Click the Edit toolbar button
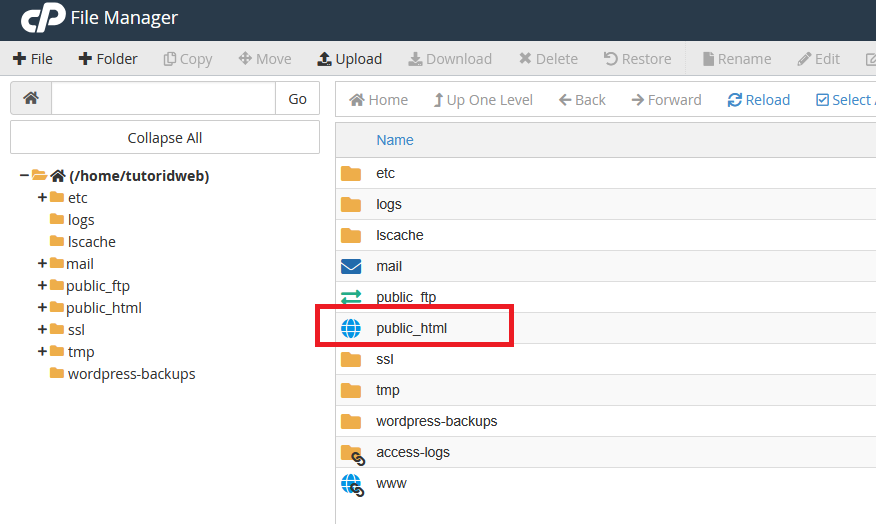The image size is (876, 524). tap(818, 59)
